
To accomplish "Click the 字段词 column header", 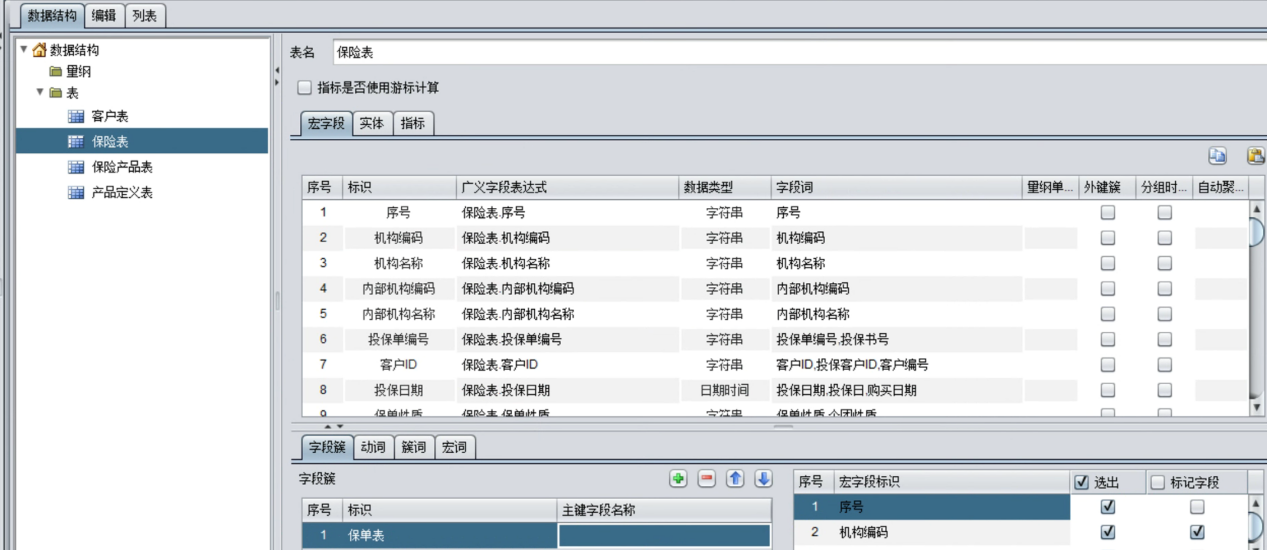I will tap(897, 187).
